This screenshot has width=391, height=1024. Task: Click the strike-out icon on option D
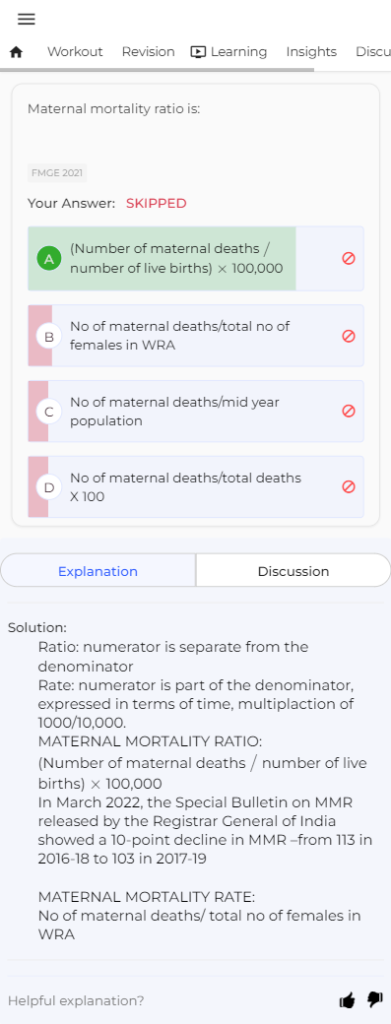(349, 487)
